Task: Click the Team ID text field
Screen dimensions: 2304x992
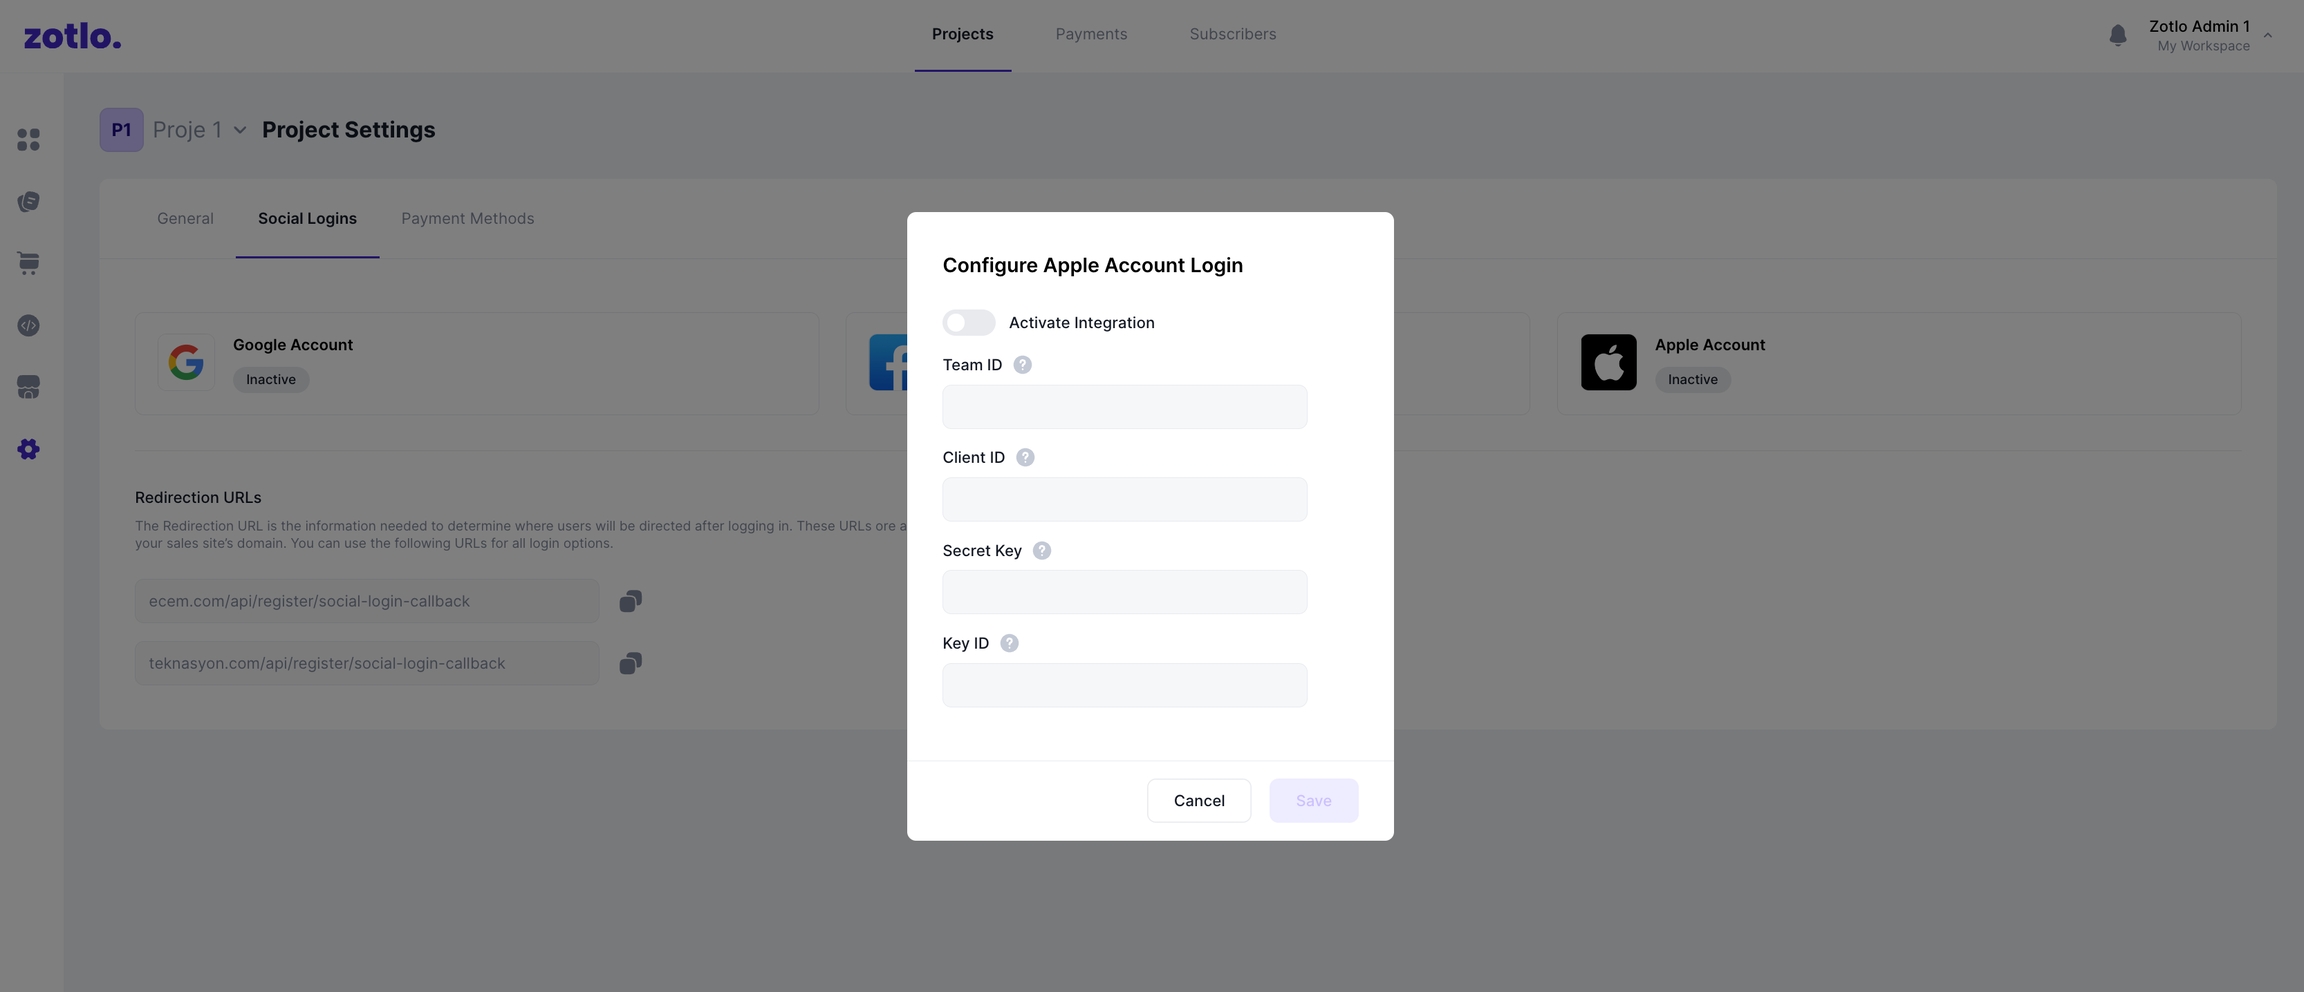Action: [x=1124, y=407]
